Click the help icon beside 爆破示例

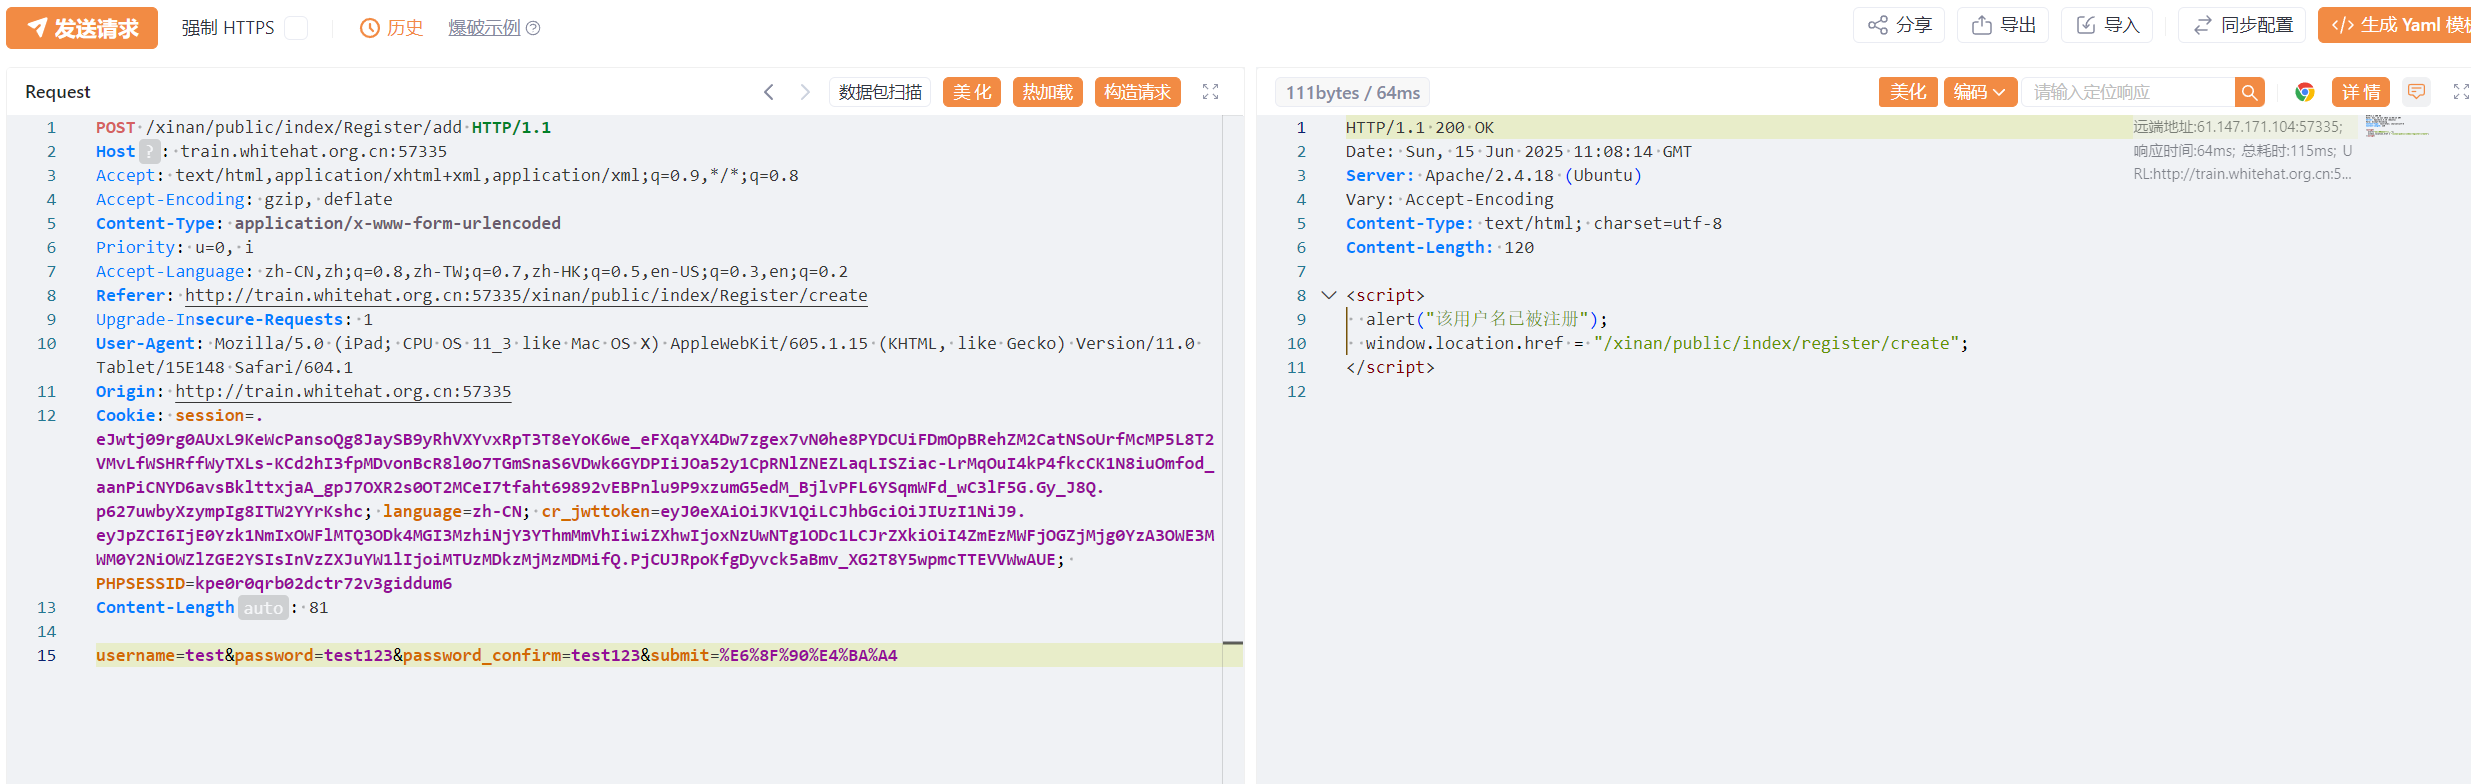533,28
